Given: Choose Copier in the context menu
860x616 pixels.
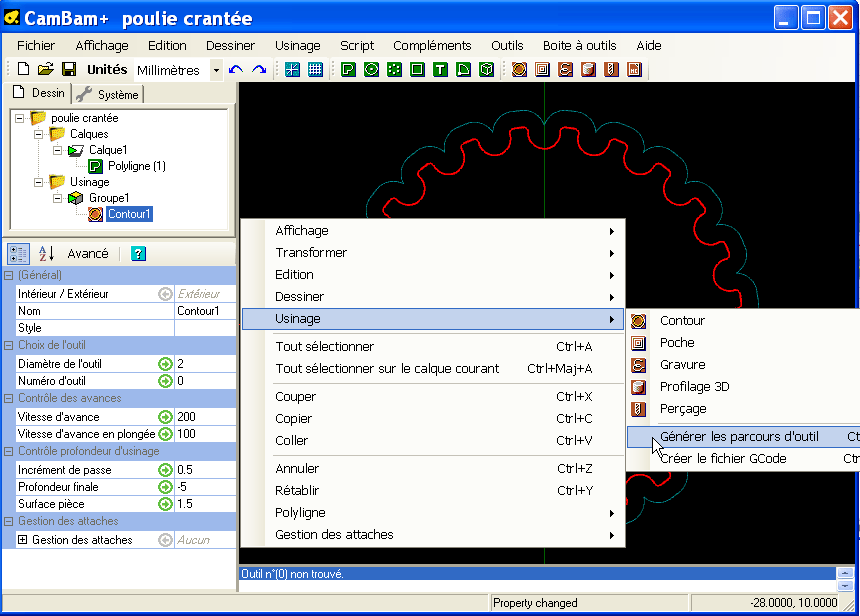Looking at the screenshot, I should click(432, 419).
